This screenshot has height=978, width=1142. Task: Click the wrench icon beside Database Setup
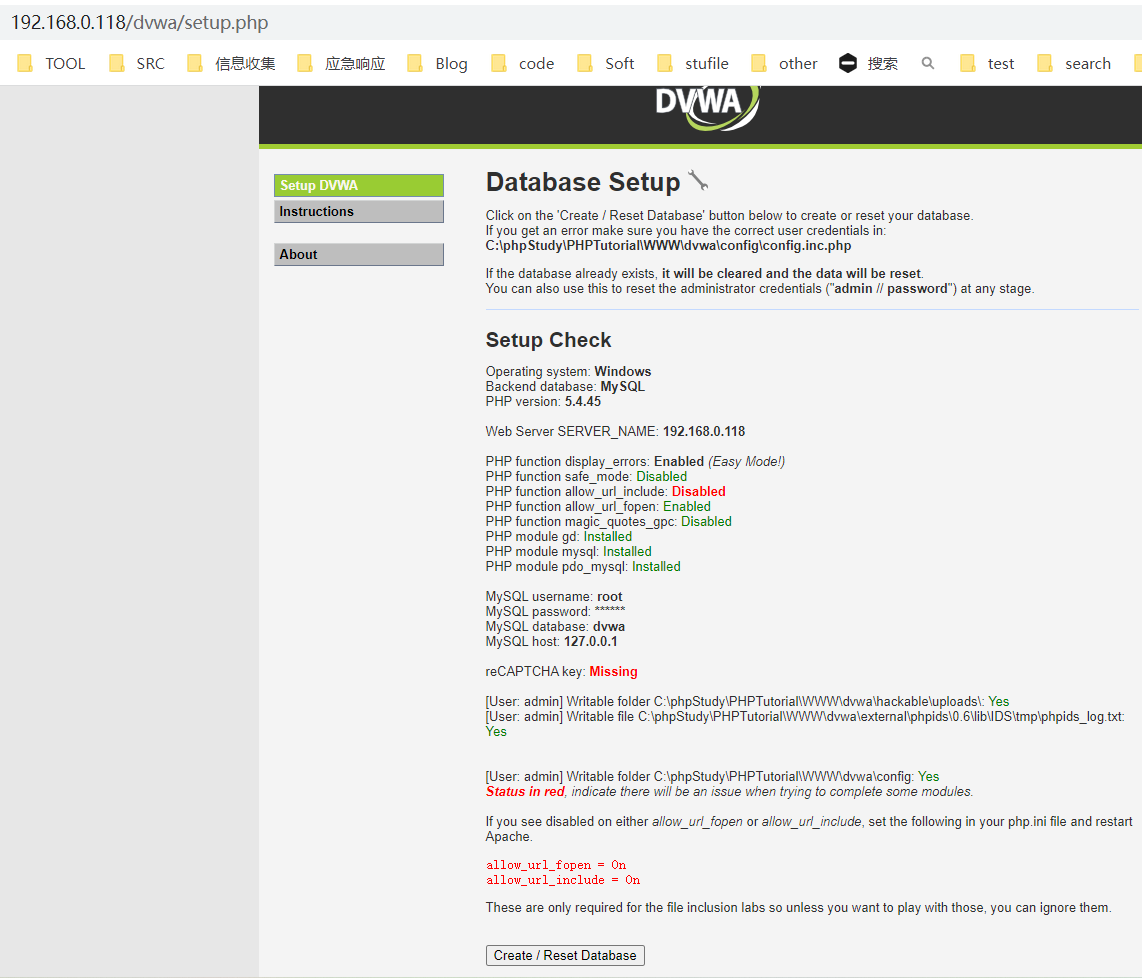(x=698, y=181)
